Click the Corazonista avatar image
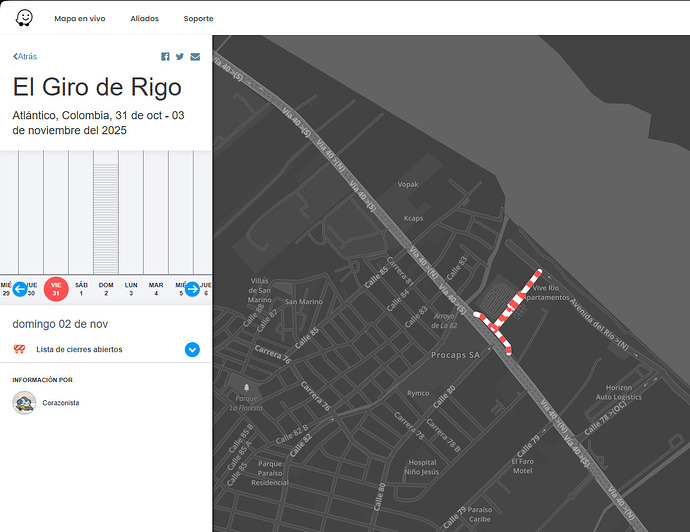690x532 pixels. tap(24, 402)
